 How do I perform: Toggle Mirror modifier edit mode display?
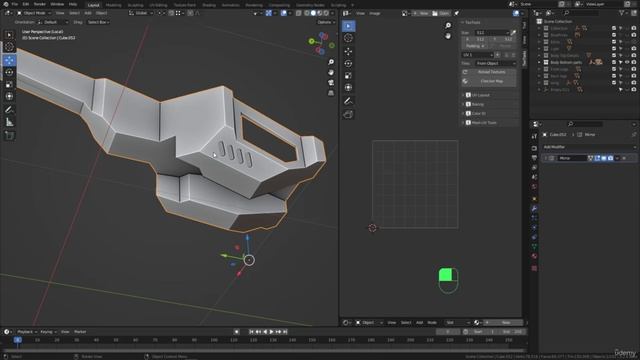(x=597, y=158)
